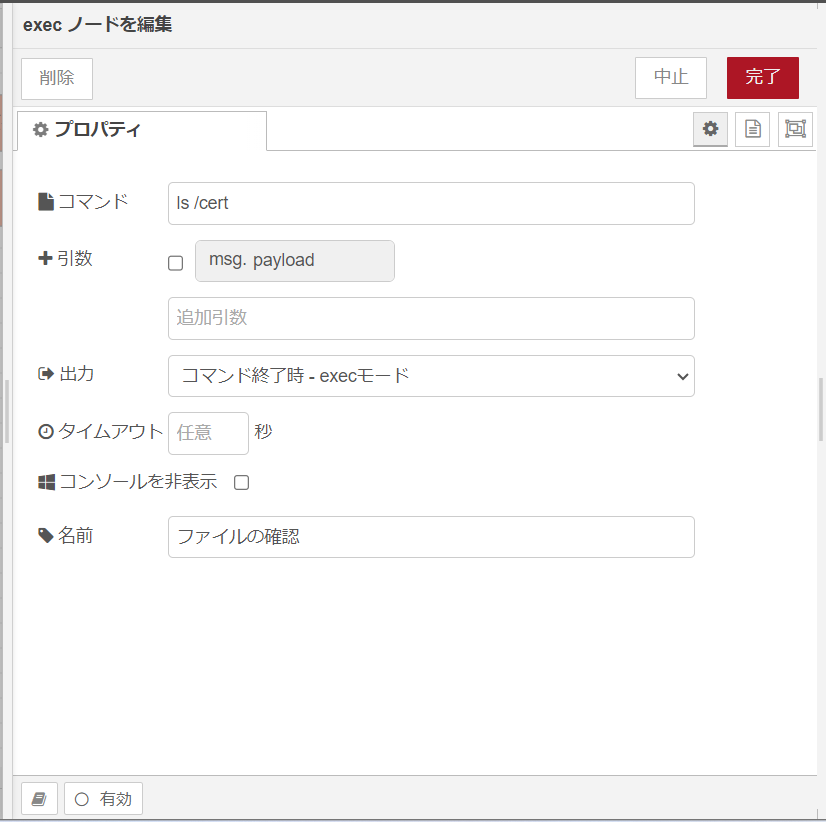
Task: Click the left sidebar separator handle
Action: click(7, 411)
